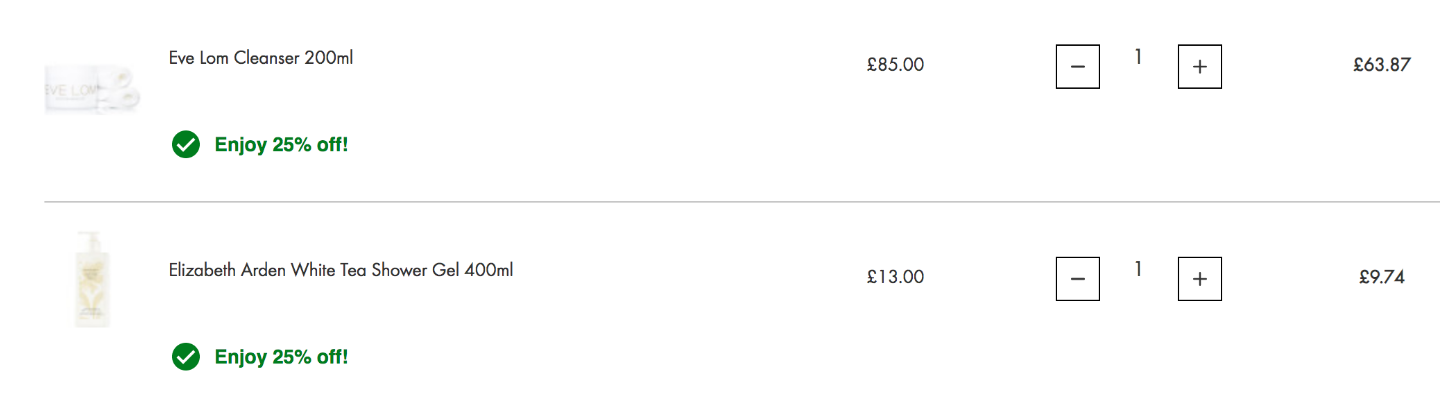Click the divider line between basket items
The width and height of the screenshot is (1440, 401).
[741, 202]
